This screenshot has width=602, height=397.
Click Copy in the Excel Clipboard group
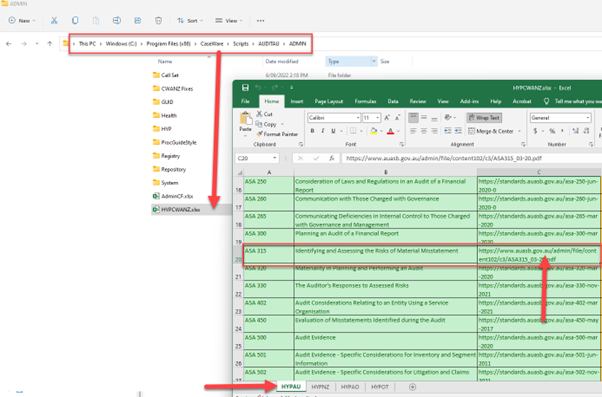click(x=266, y=124)
